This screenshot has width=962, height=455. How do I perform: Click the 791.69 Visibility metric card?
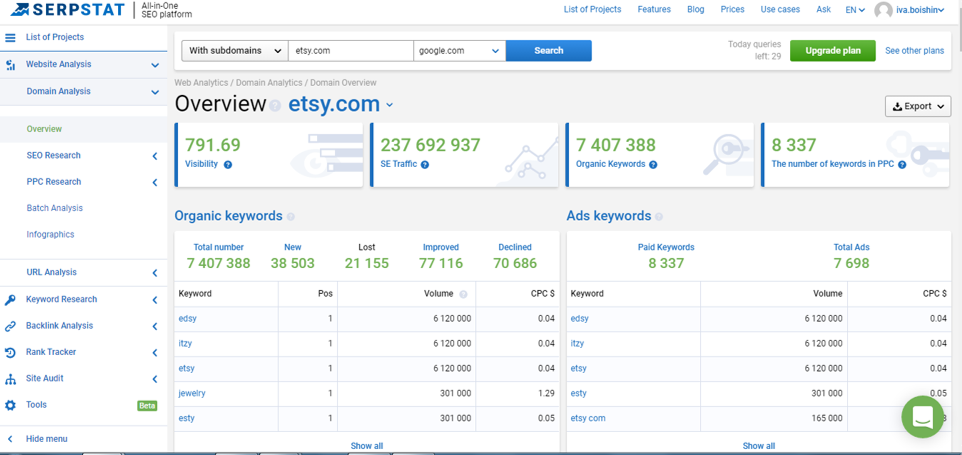tap(269, 155)
